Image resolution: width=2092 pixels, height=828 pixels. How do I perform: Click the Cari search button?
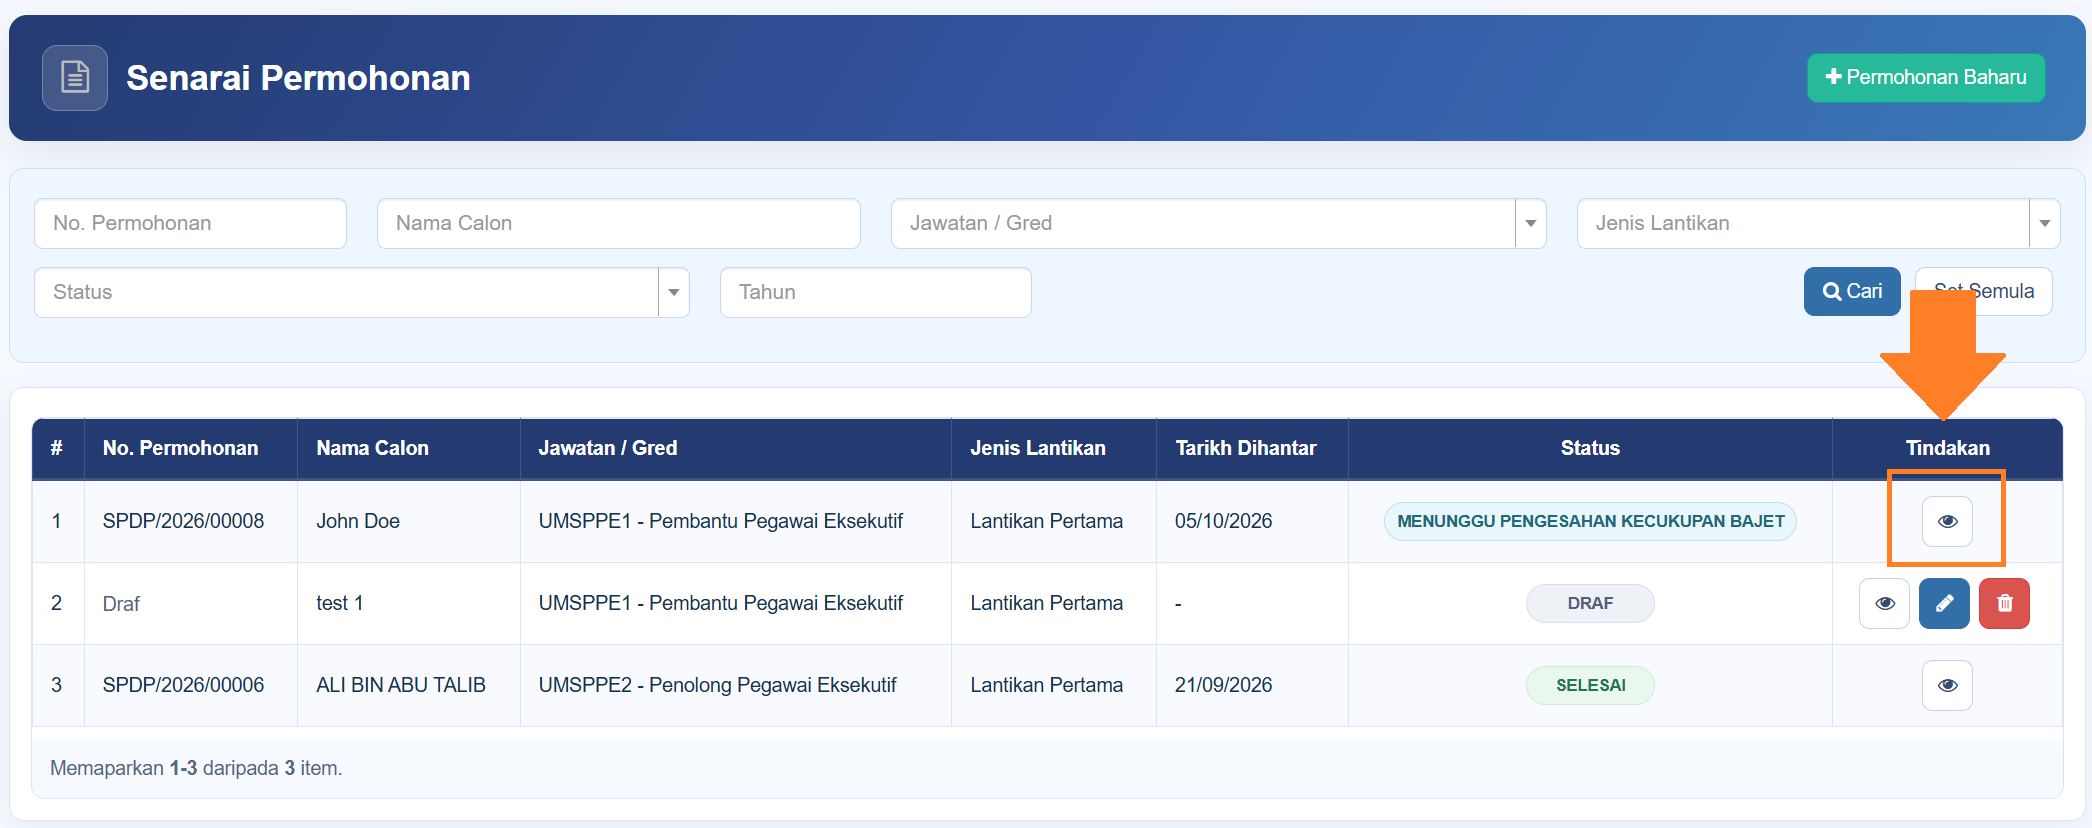(1852, 291)
